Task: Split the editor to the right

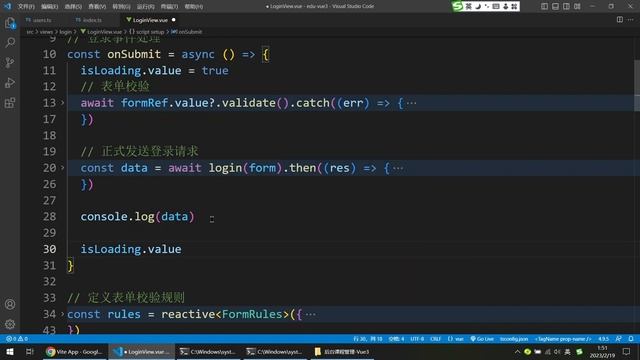Action: coord(620,20)
